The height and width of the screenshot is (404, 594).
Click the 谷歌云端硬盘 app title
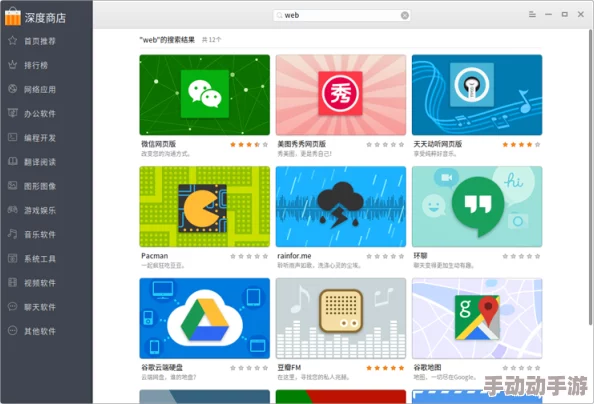click(162, 368)
